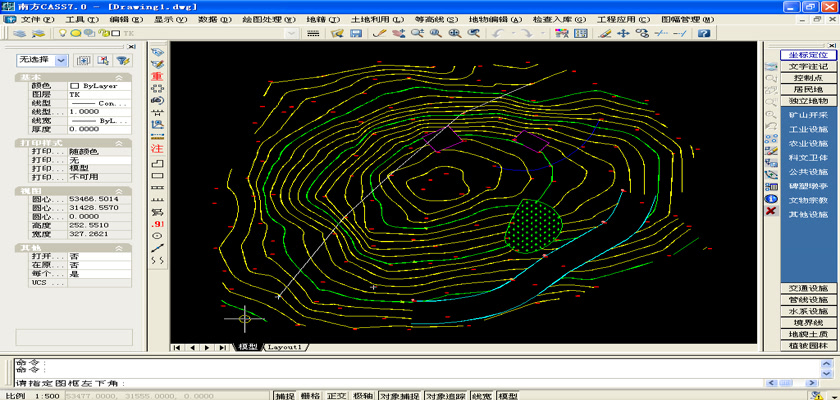The image size is (840, 400).
Task: Select the diagonal line drawing tool
Action: [158, 248]
